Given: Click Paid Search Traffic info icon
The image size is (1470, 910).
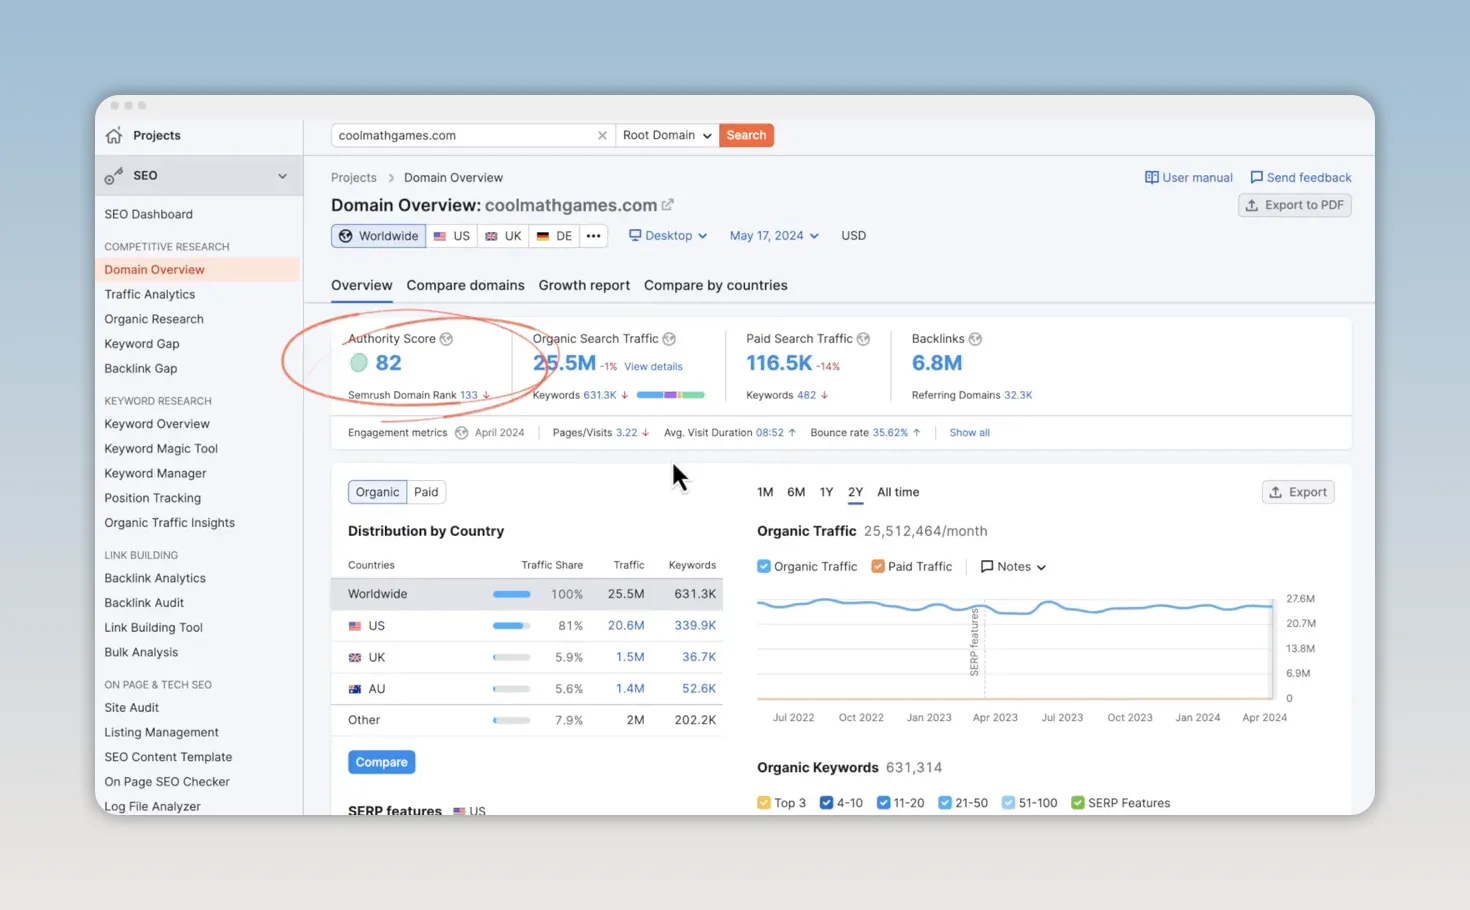Looking at the screenshot, I should pyautogui.click(x=863, y=339).
